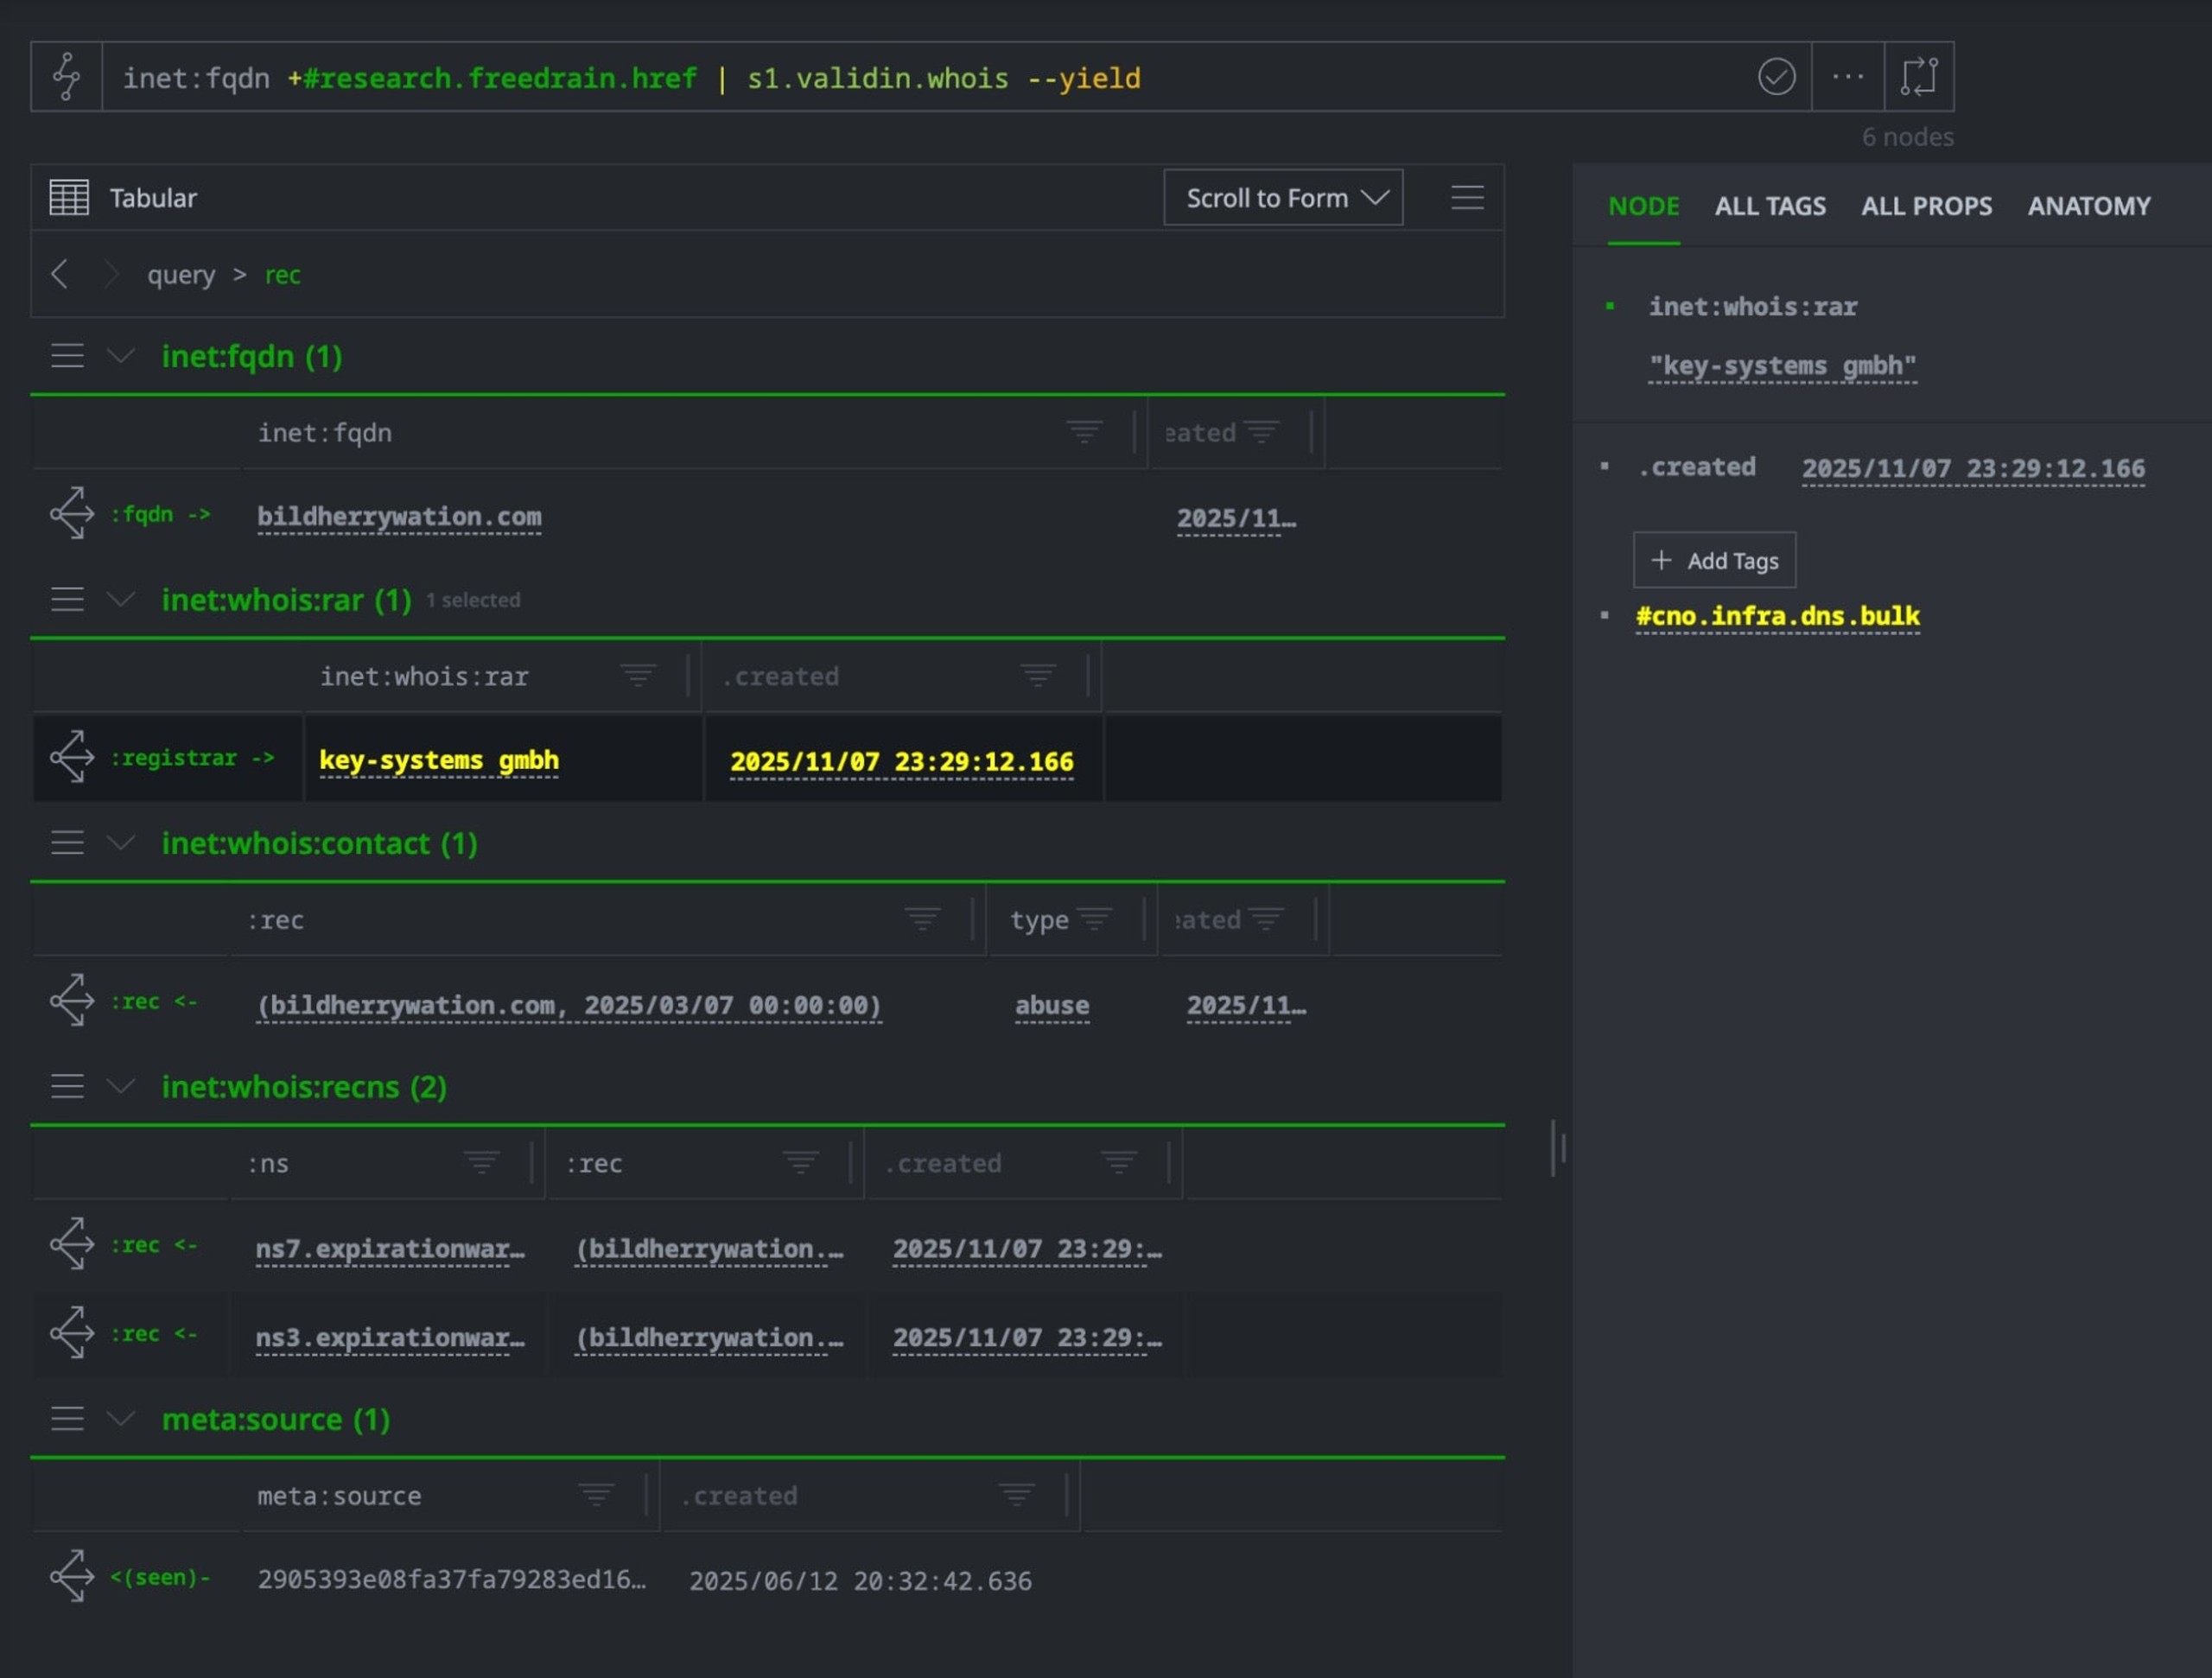Filter the recns :rec column
2212x1678 pixels.
pyautogui.click(x=800, y=1163)
